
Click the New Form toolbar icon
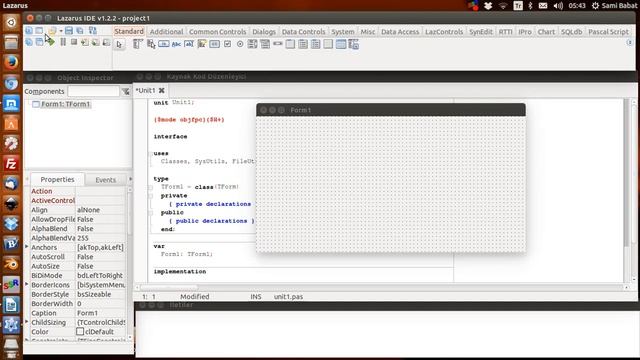point(39,31)
